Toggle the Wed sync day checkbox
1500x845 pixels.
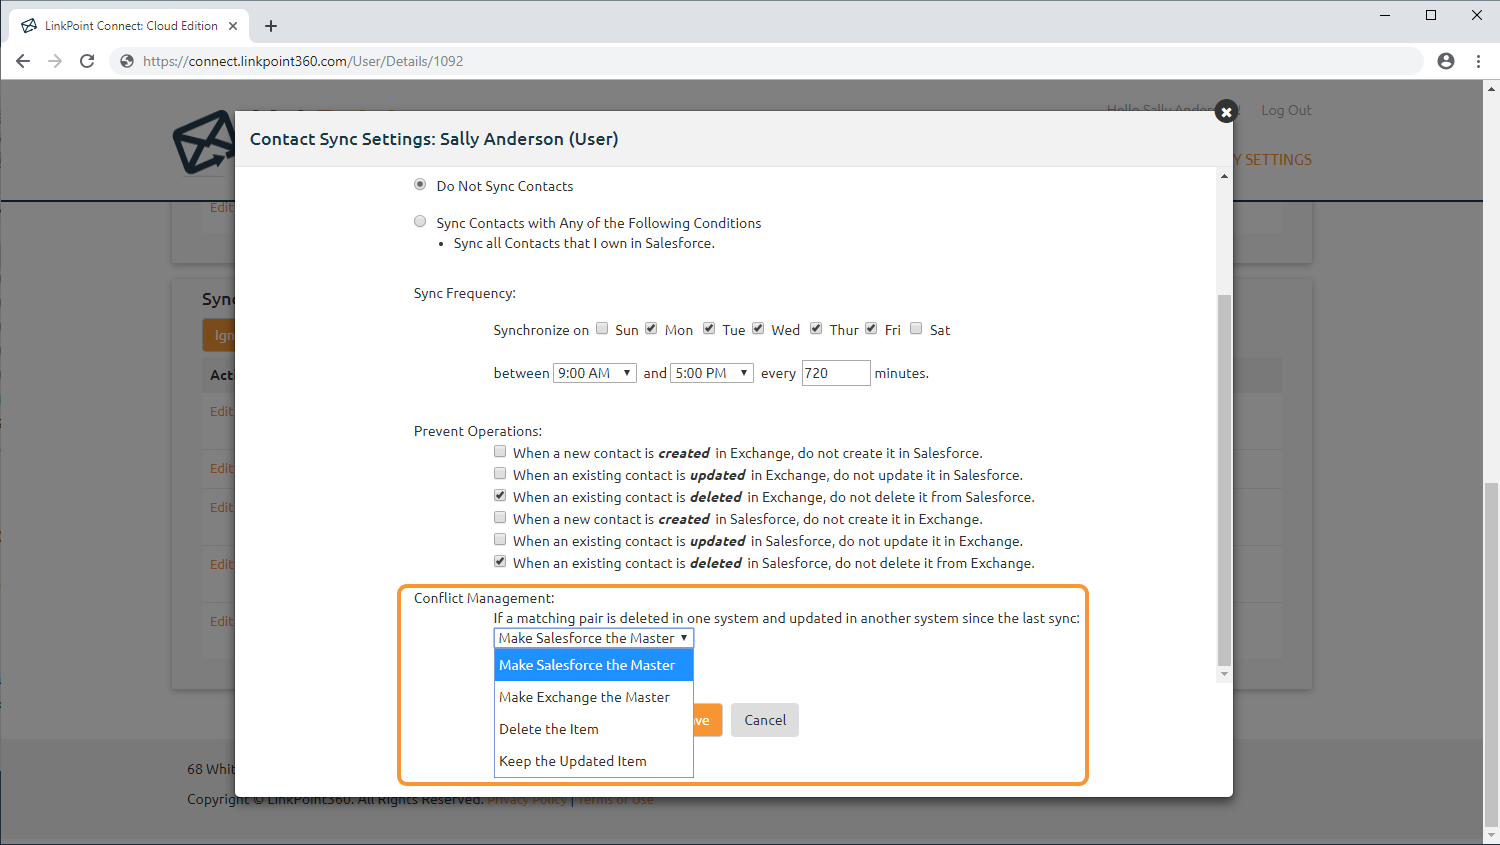[x=758, y=328]
